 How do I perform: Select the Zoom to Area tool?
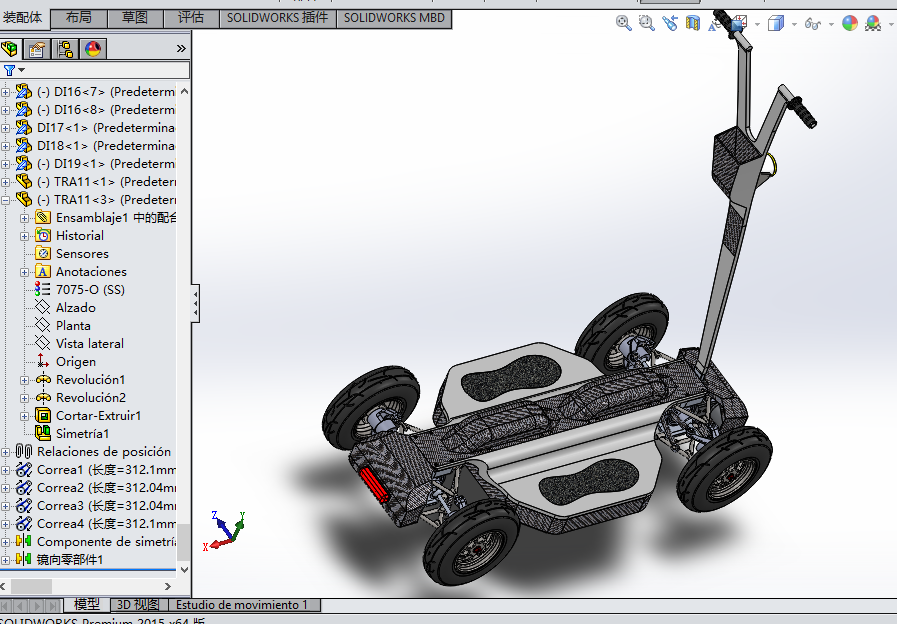click(x=646, y=23)
